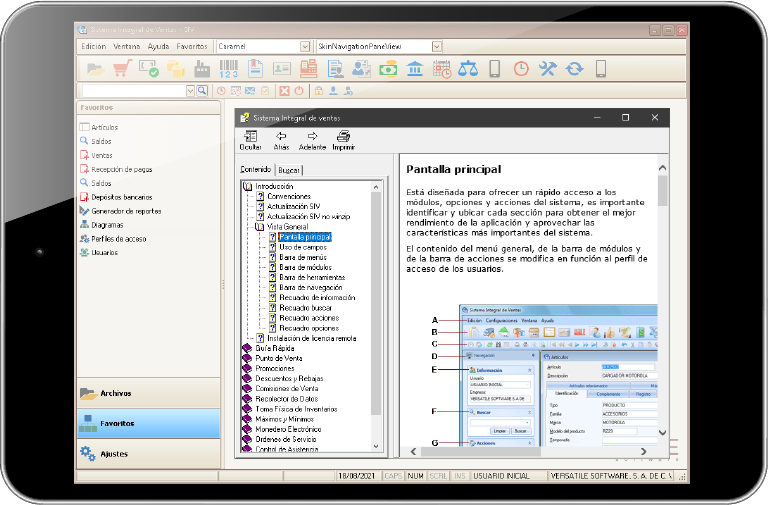Screen dimensions: 768x505
Task: Click the red power icon in action bar
Action: (299, 91)
